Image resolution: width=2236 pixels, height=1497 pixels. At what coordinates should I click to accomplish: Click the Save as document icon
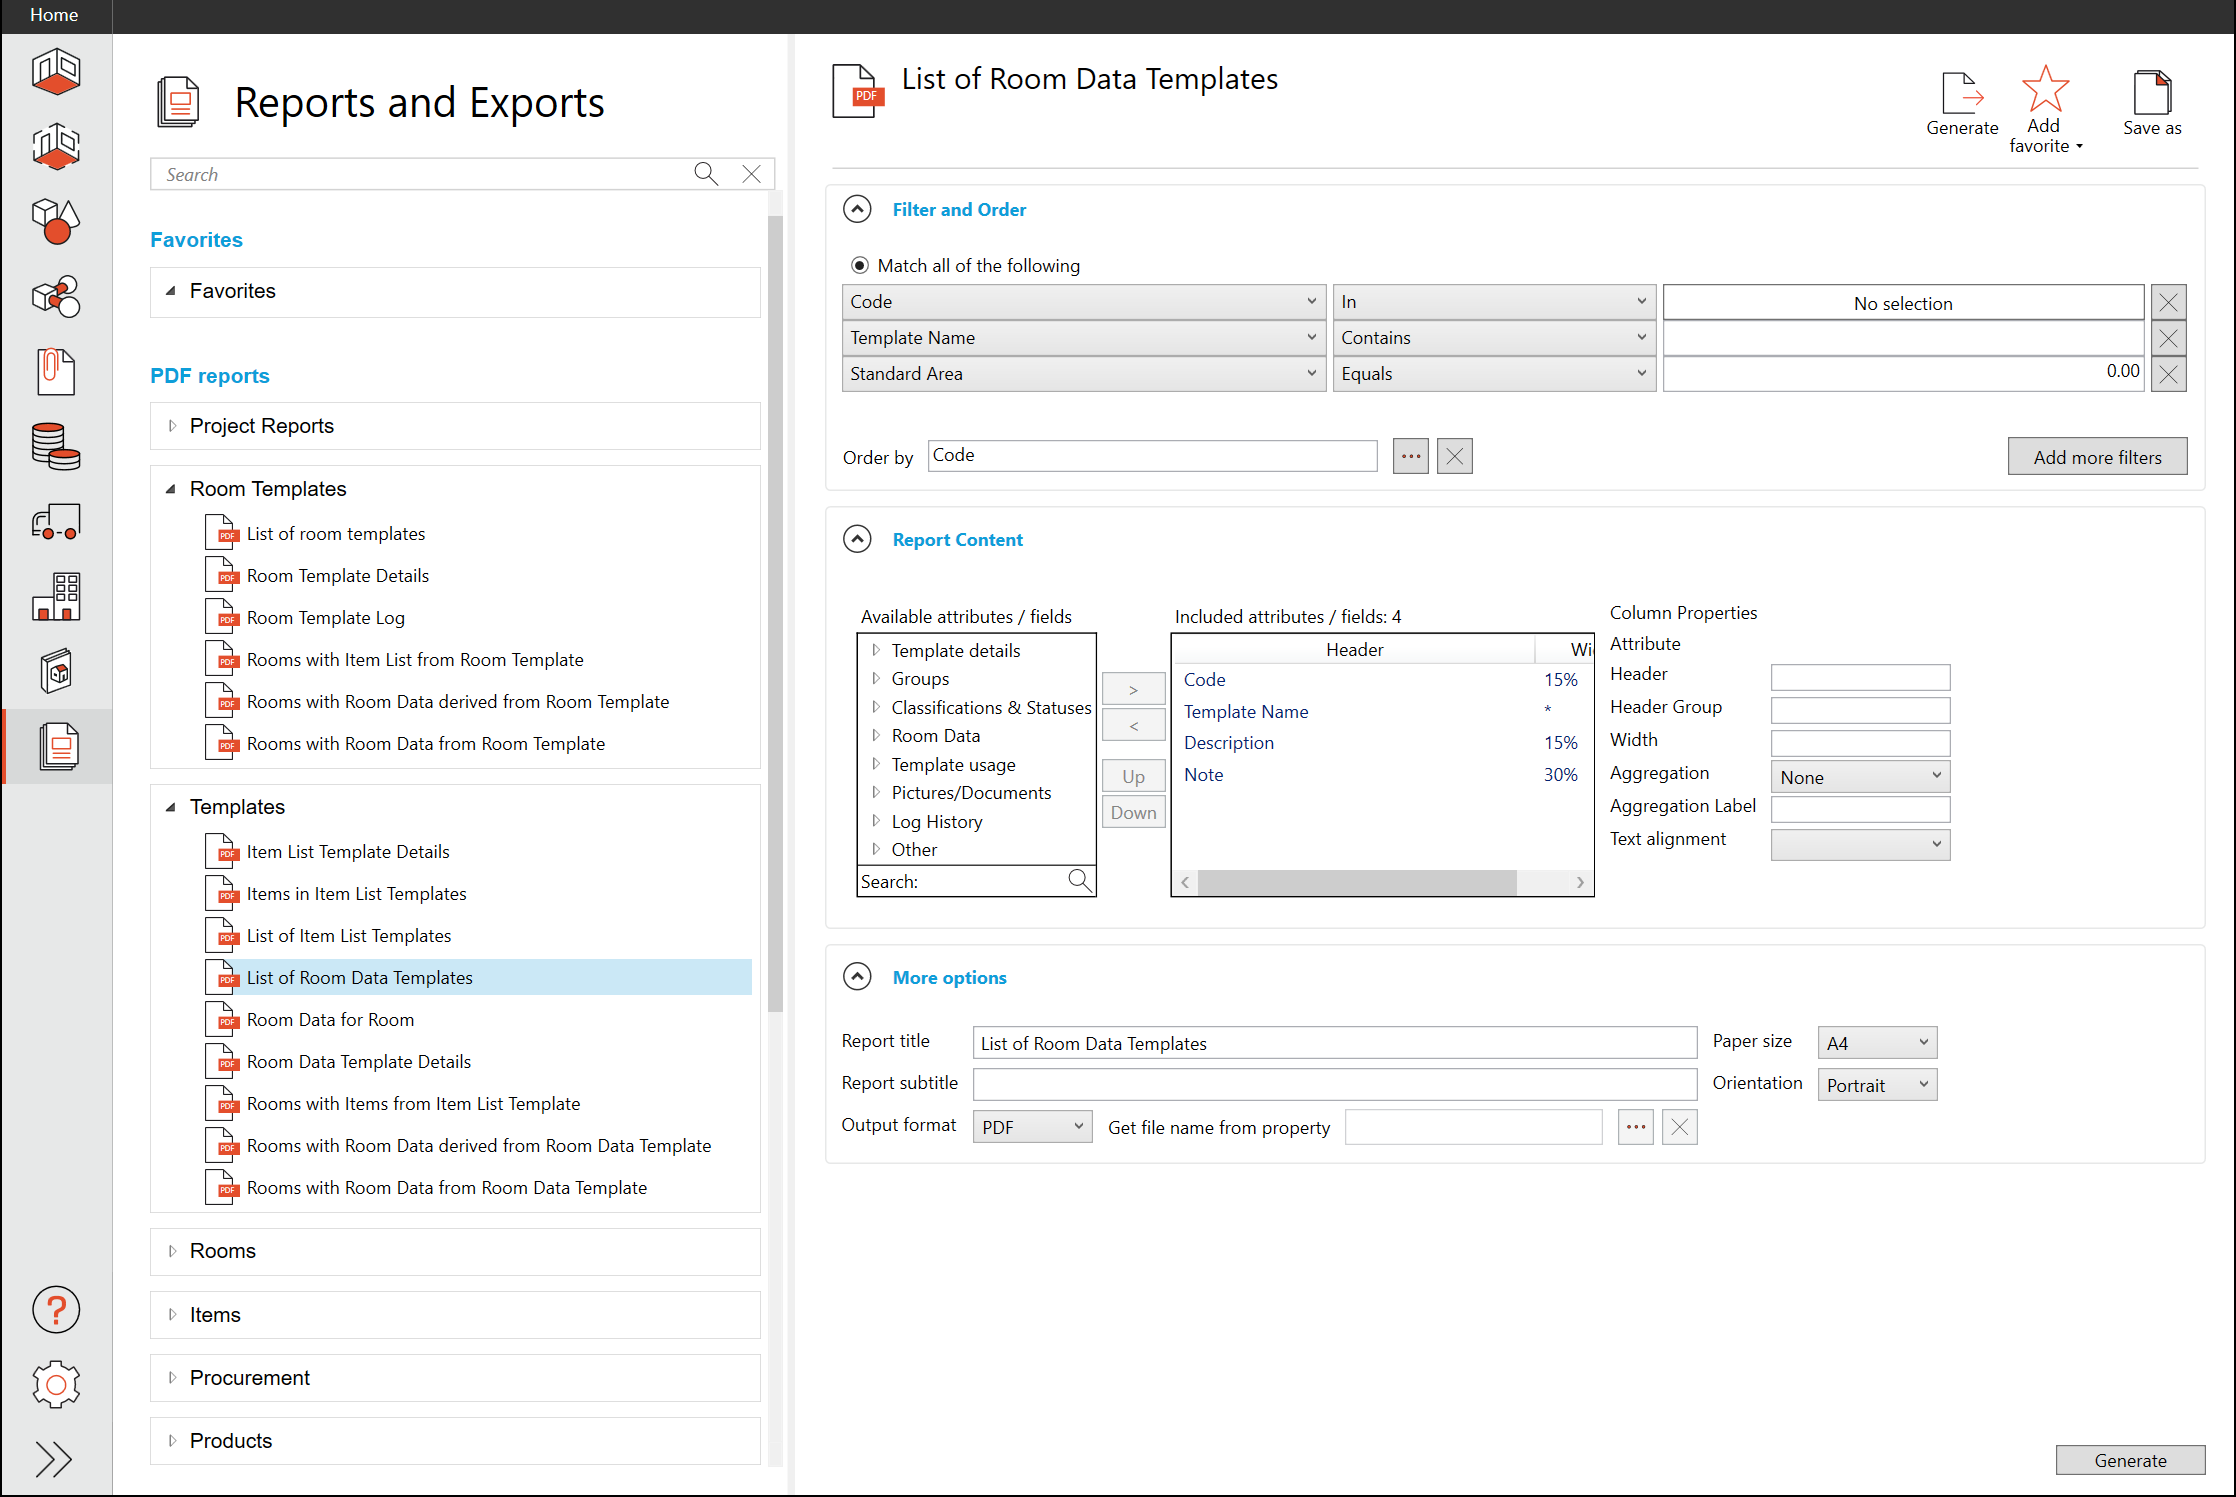click(x=2151, y=94)
